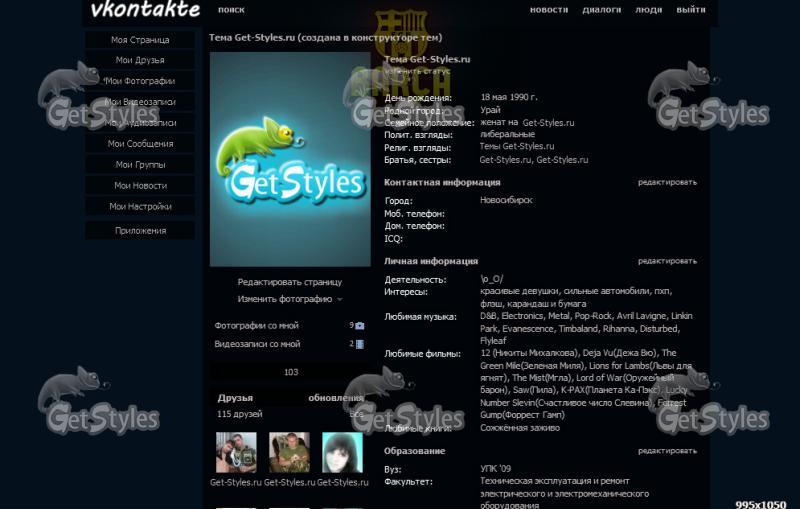Expand the Изменить фотографию dropdown arrow
This screenshot has height=509, width=800.
(340, 299)
